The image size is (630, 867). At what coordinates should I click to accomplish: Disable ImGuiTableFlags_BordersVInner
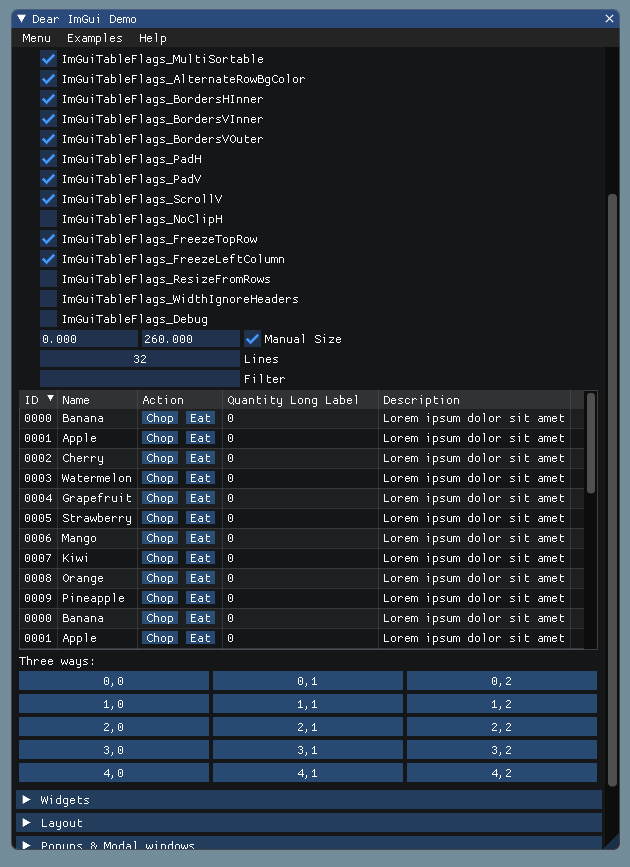click(49, 118)
